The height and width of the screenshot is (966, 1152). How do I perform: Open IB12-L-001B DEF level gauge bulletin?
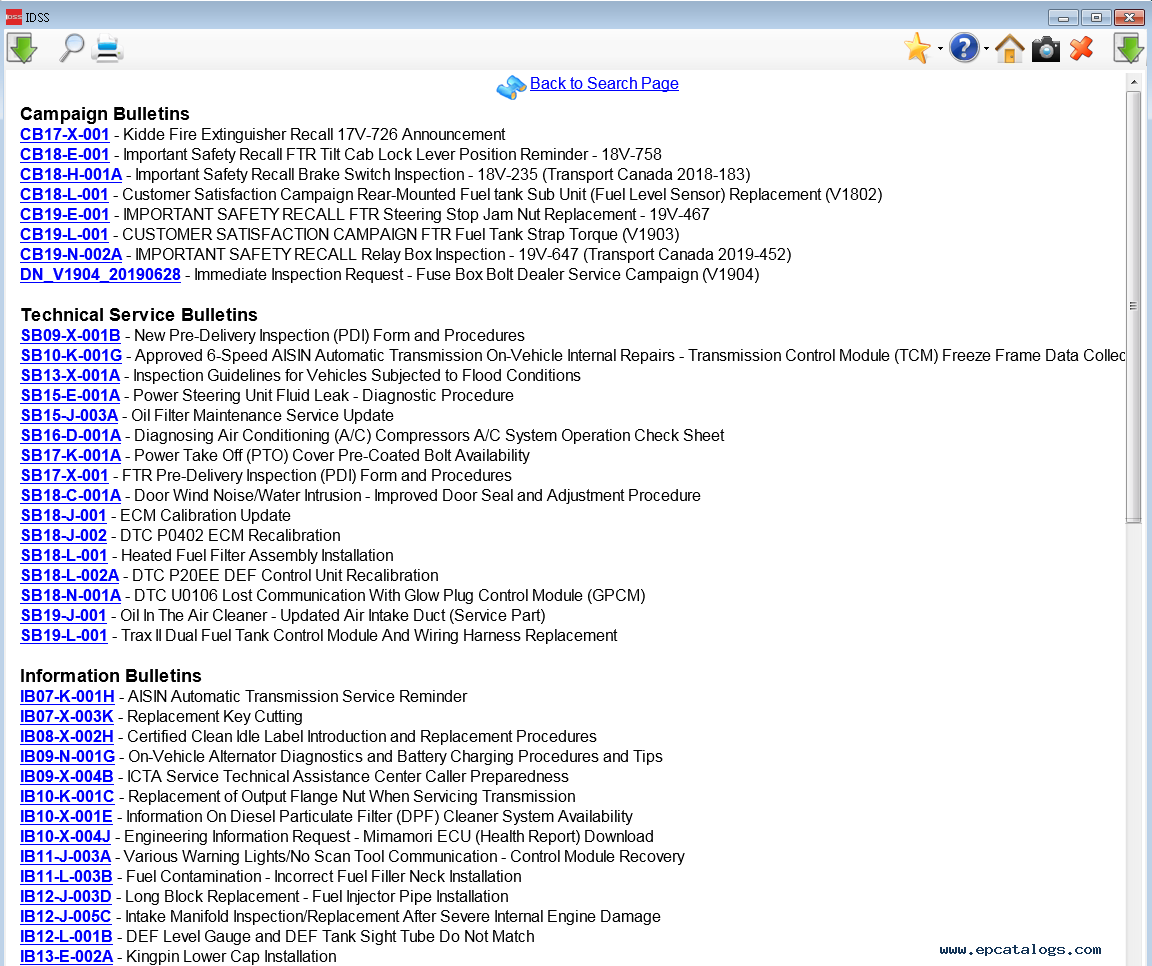(x=66, y=937)
